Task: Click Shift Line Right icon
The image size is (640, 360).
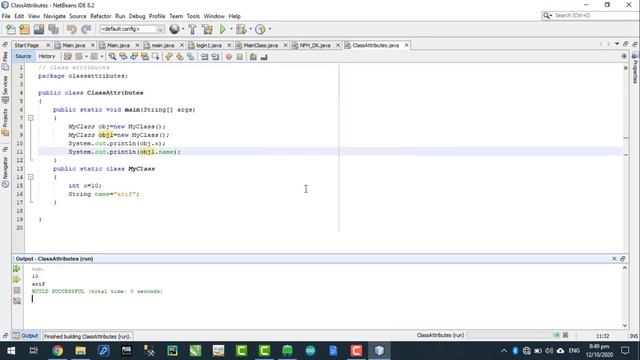Action: click(x=215, y=57)
